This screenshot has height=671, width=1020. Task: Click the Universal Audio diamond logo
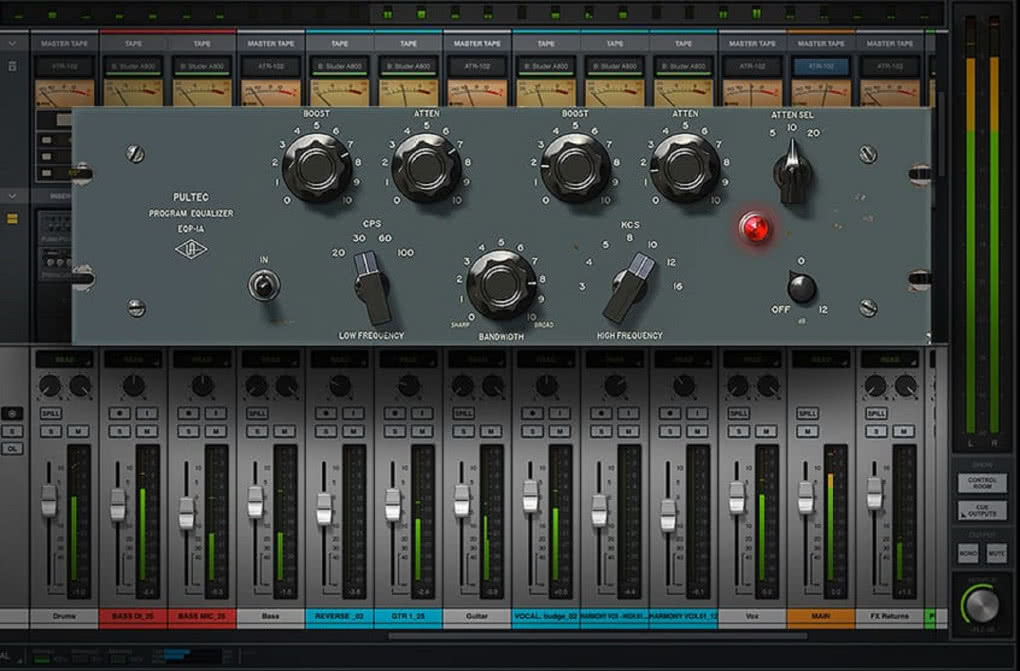coord(191,249)
